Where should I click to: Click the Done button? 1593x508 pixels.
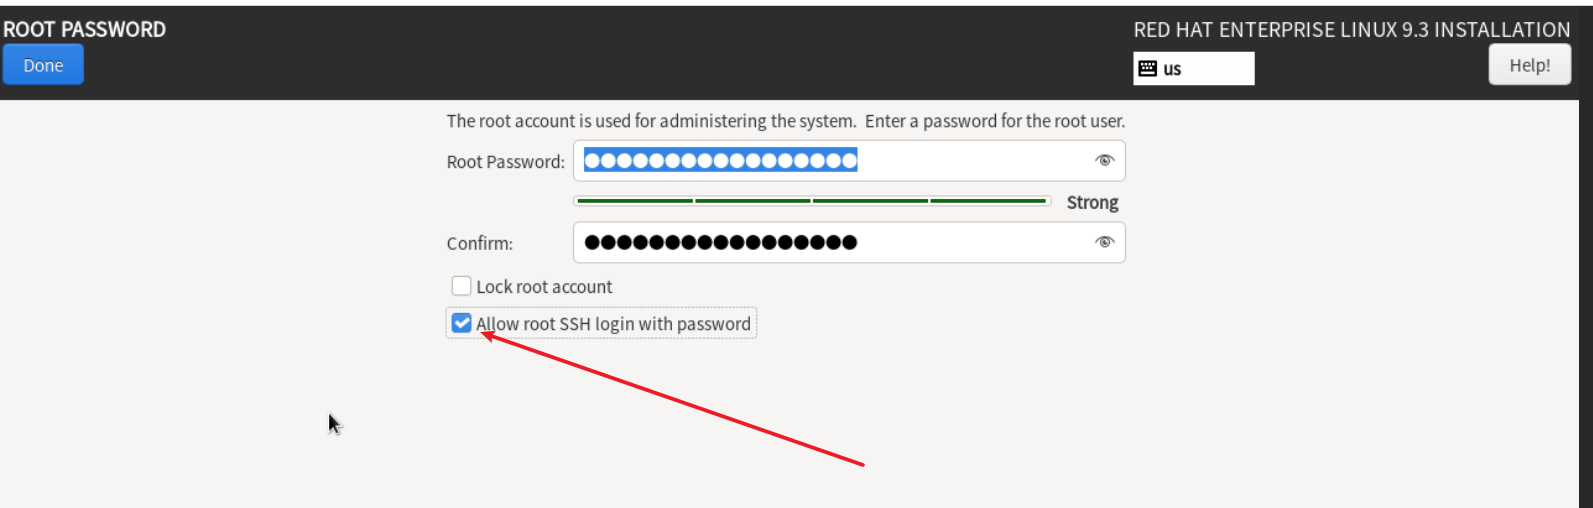click(43, 65)
